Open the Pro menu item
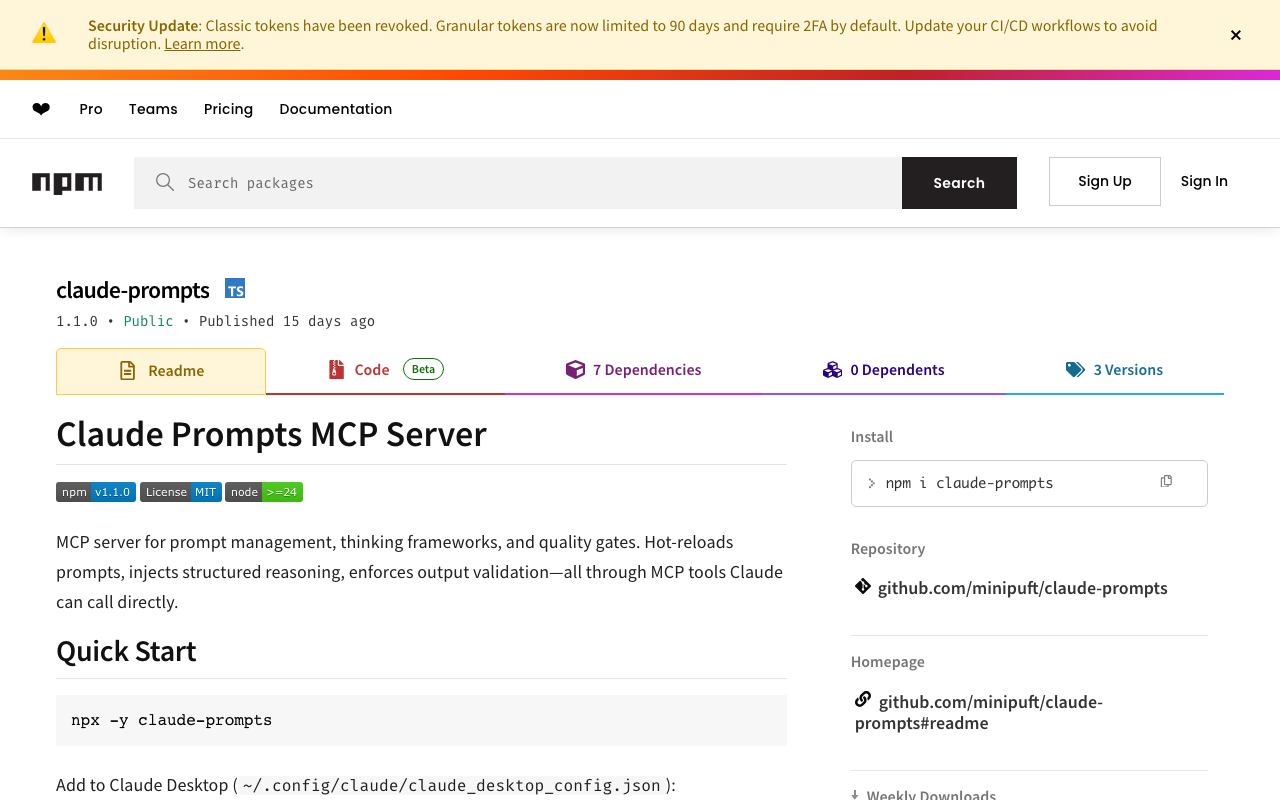 (x=91, y=109)
